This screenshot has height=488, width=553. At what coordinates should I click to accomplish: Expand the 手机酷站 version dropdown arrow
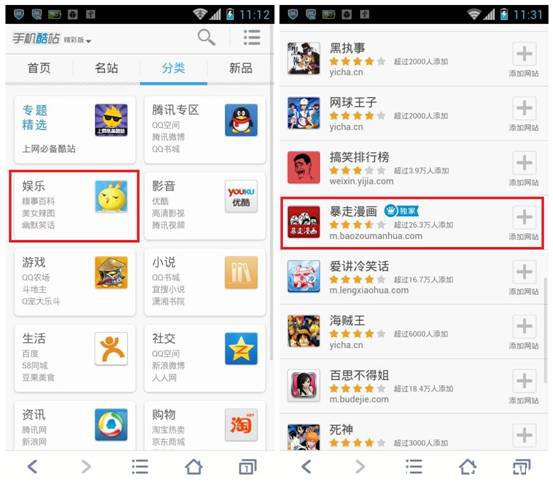pyautogui.click(x=89, y=41)
